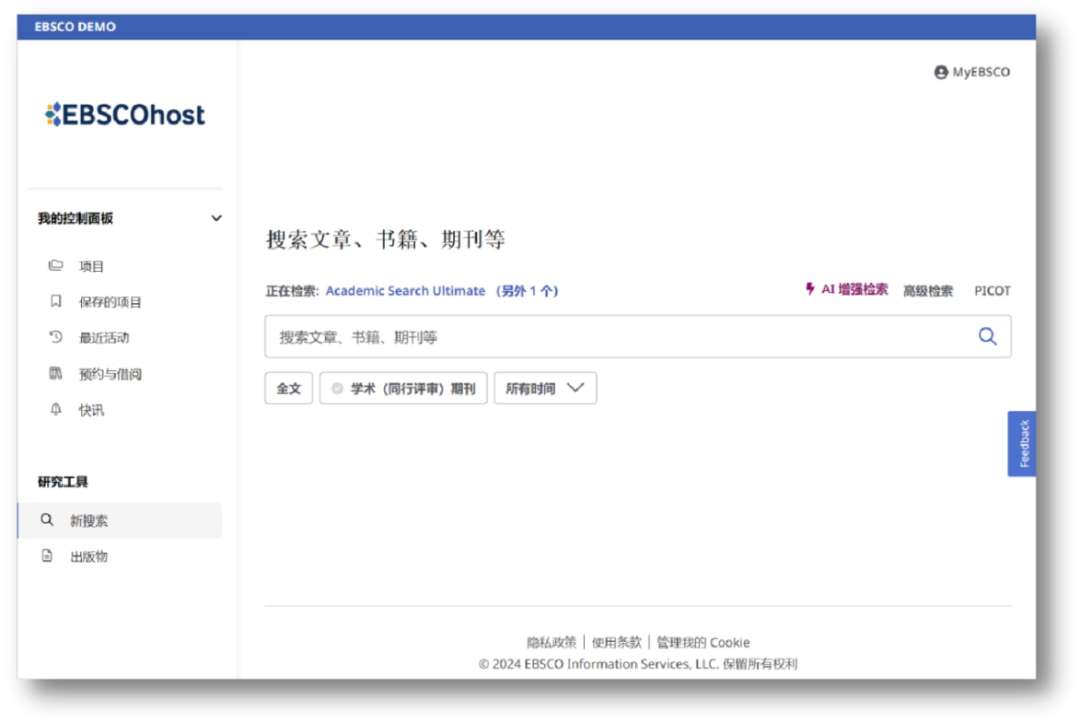Open the MyEBSCO account icon
Screen dimensions: 1080x724
[x=941, y=72]
